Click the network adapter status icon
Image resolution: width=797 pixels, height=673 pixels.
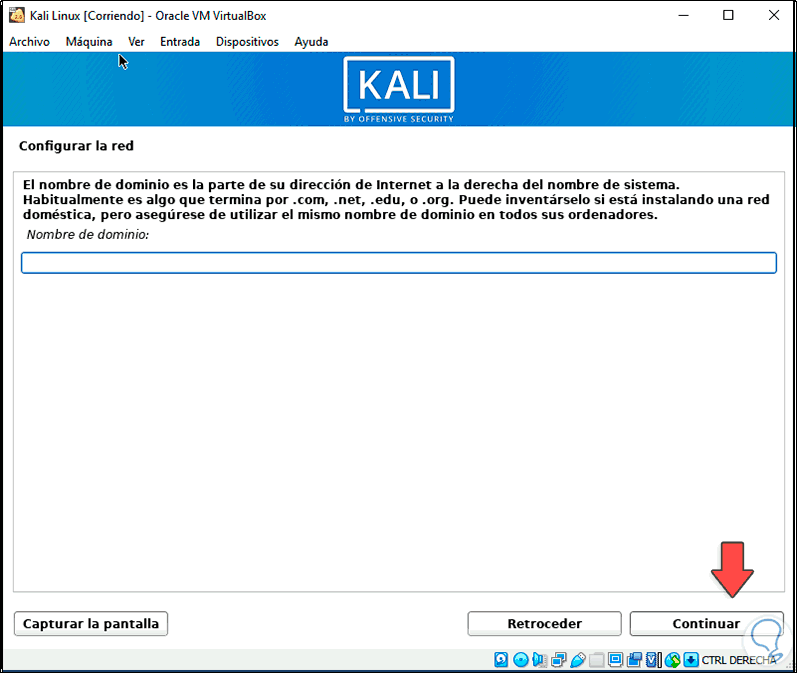[559, 660]
